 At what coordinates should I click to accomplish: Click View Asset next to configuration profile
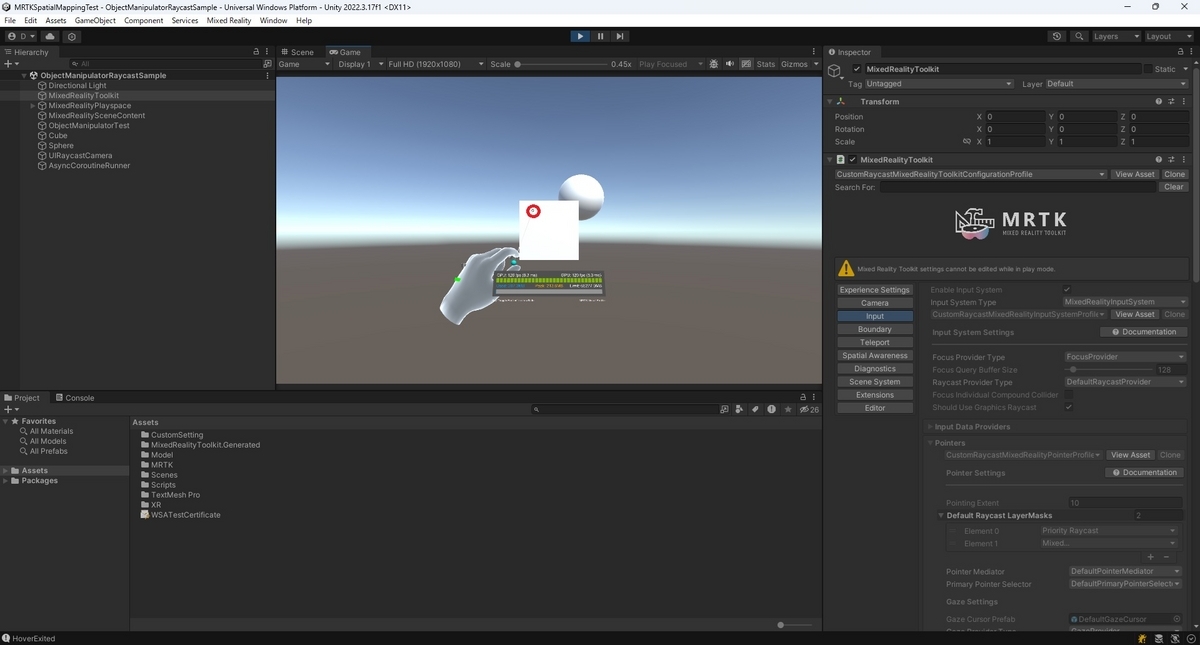coord(1135,174)
